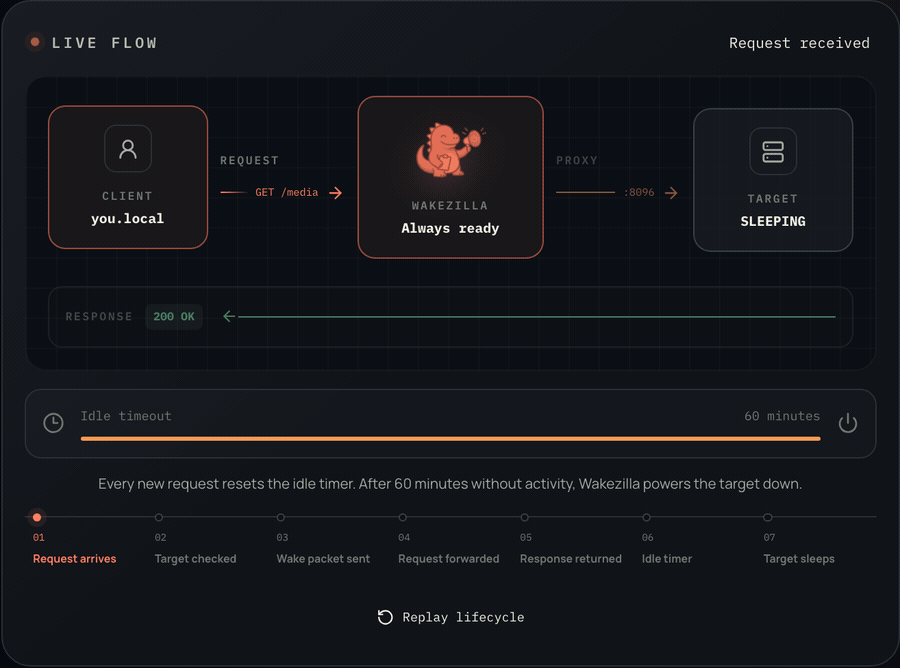
Task: Replay the lifecycle animation
Action: pyautogui.click(x=451, y=617)
